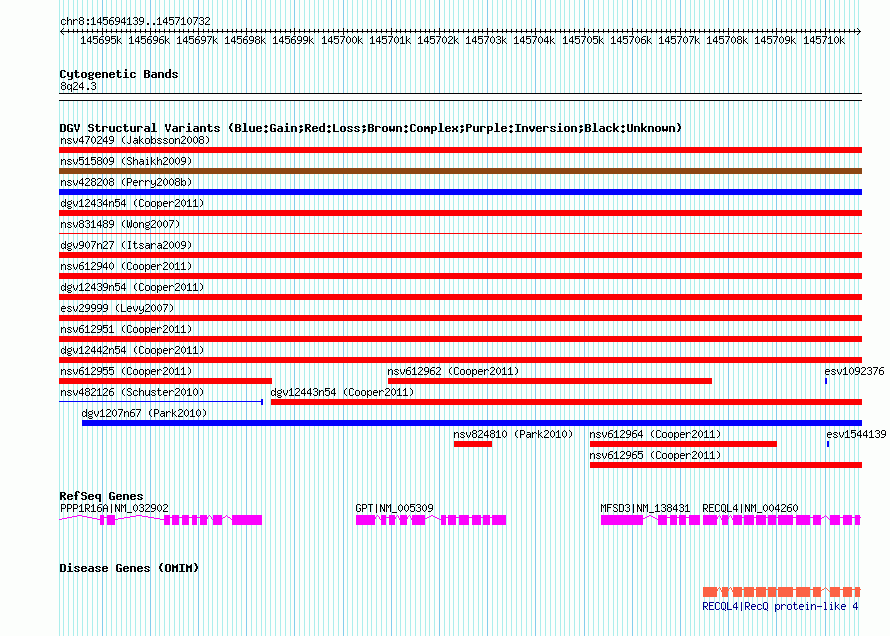Image resolution: width=890 pixels, height=636 pixels.
Task: Click the small blue esv1544139 marker
Action: pyautogui.click(x=828, y=444)
